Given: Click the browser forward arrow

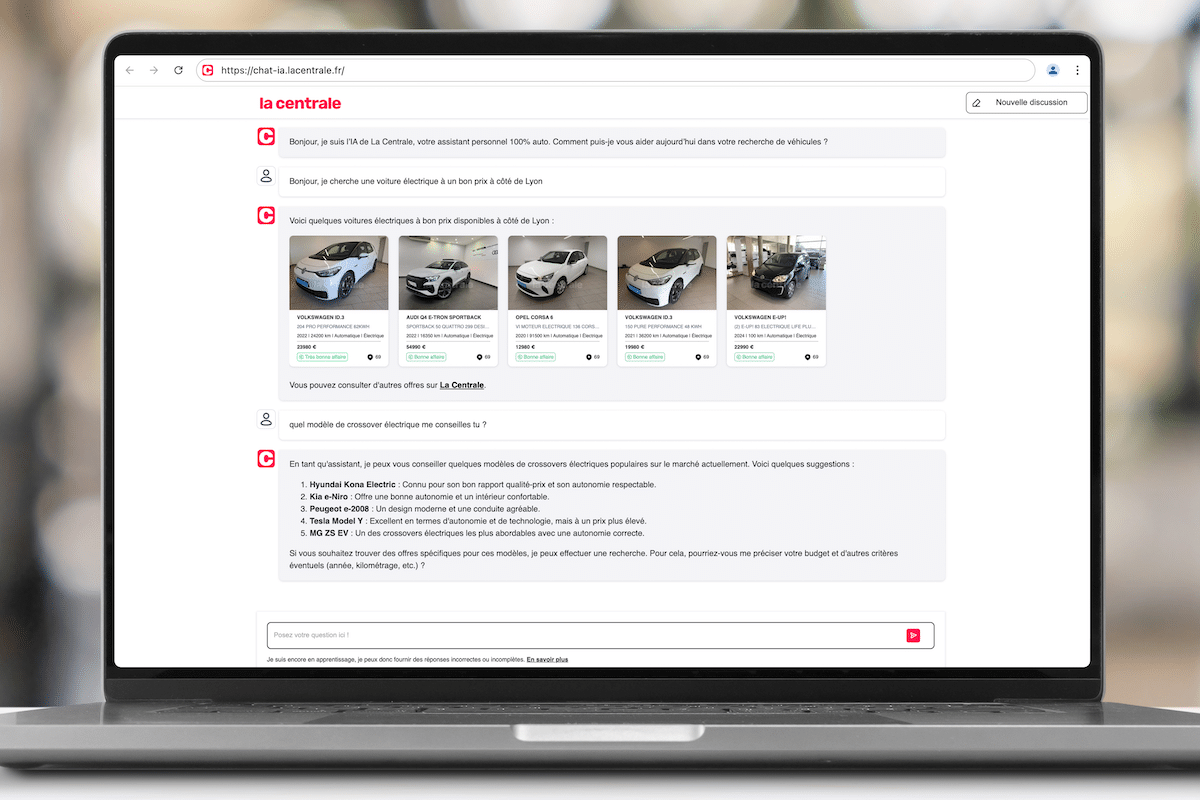Looking at the screenshot, I should tap(154, 70).
